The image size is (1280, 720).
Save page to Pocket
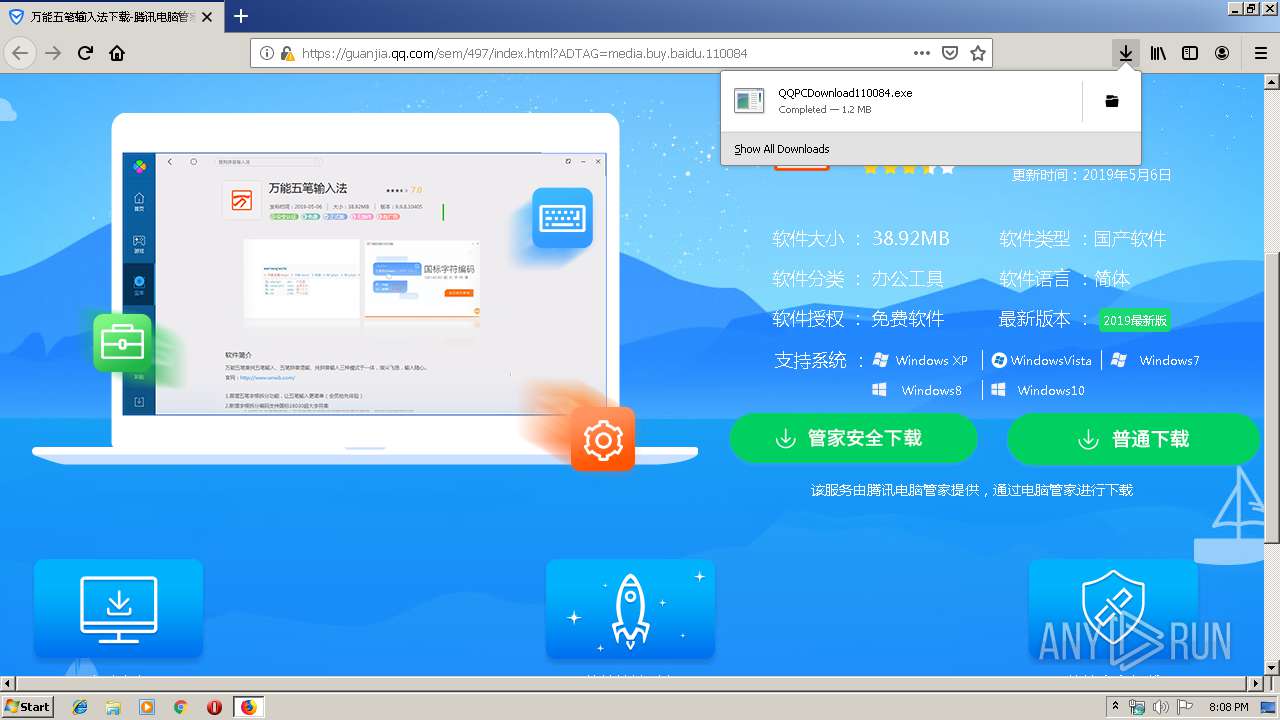tap(950, 53)
